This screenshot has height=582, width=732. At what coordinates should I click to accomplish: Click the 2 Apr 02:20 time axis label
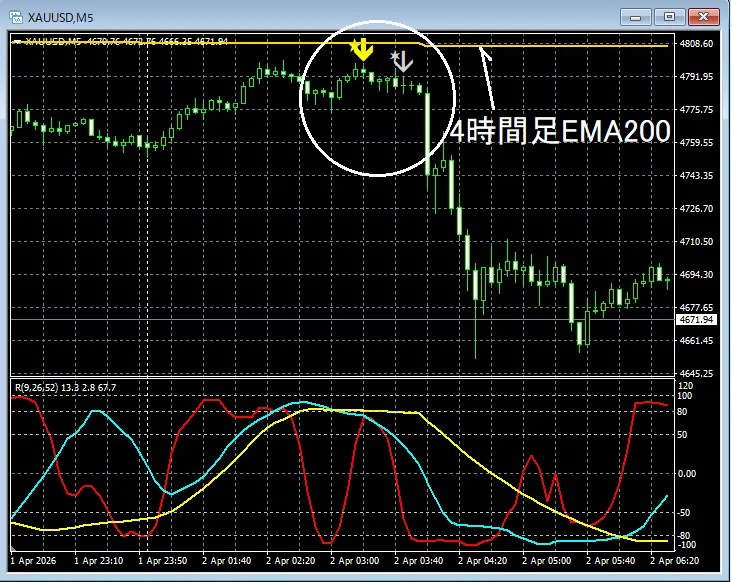point(290,561)
